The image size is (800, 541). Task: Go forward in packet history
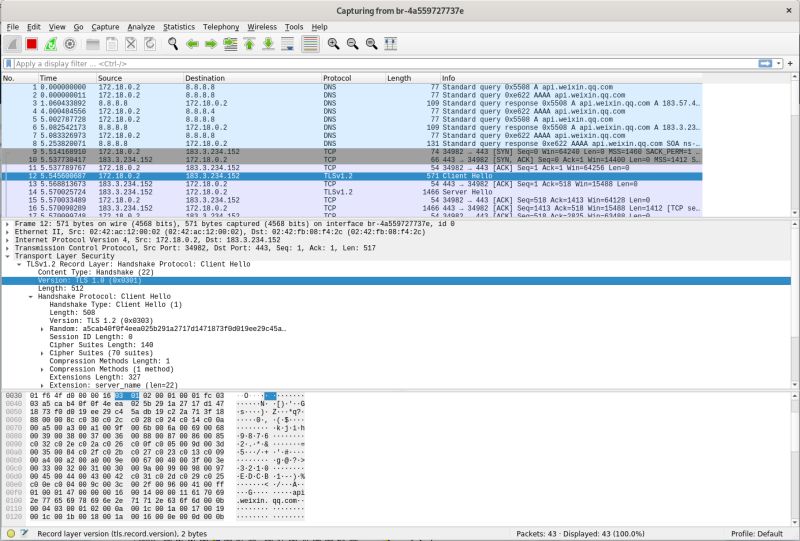(x=211, y=44)
